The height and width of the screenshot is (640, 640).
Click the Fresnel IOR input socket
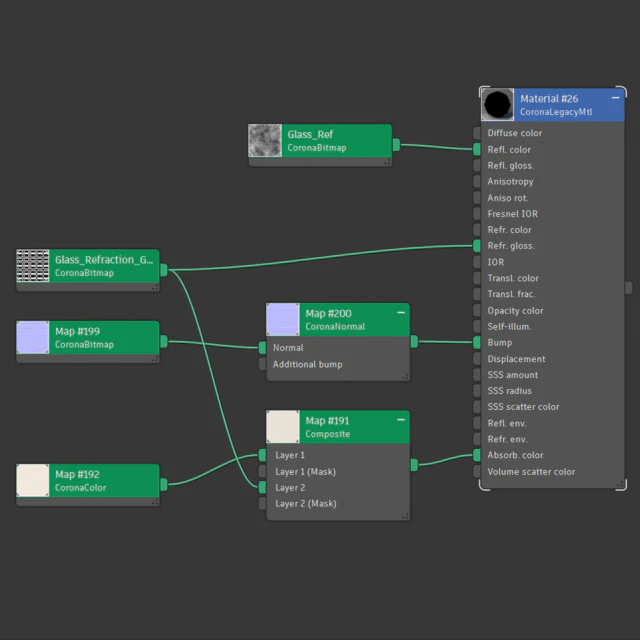(x=477, y=213)
